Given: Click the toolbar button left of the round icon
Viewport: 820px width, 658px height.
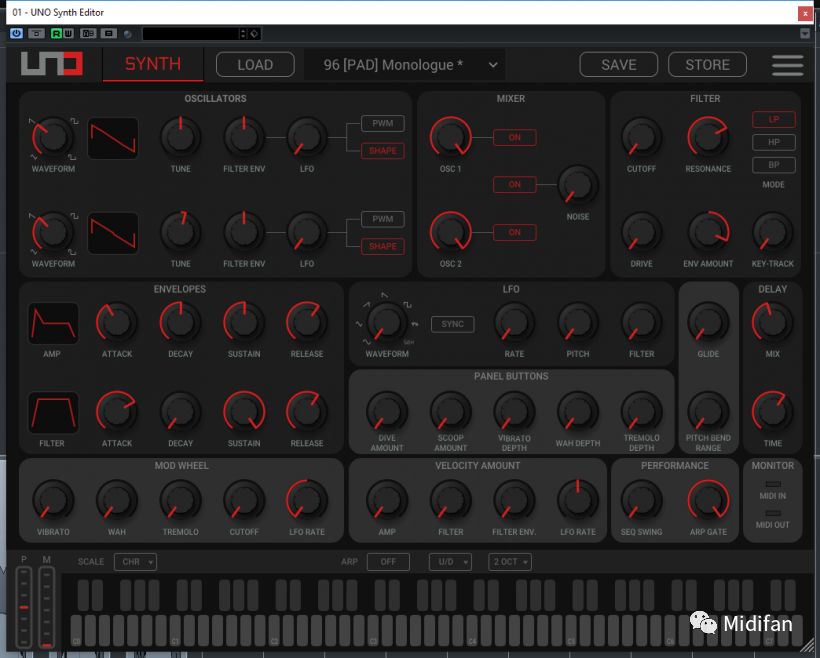Looking at the screenshot, I should 109,33.
